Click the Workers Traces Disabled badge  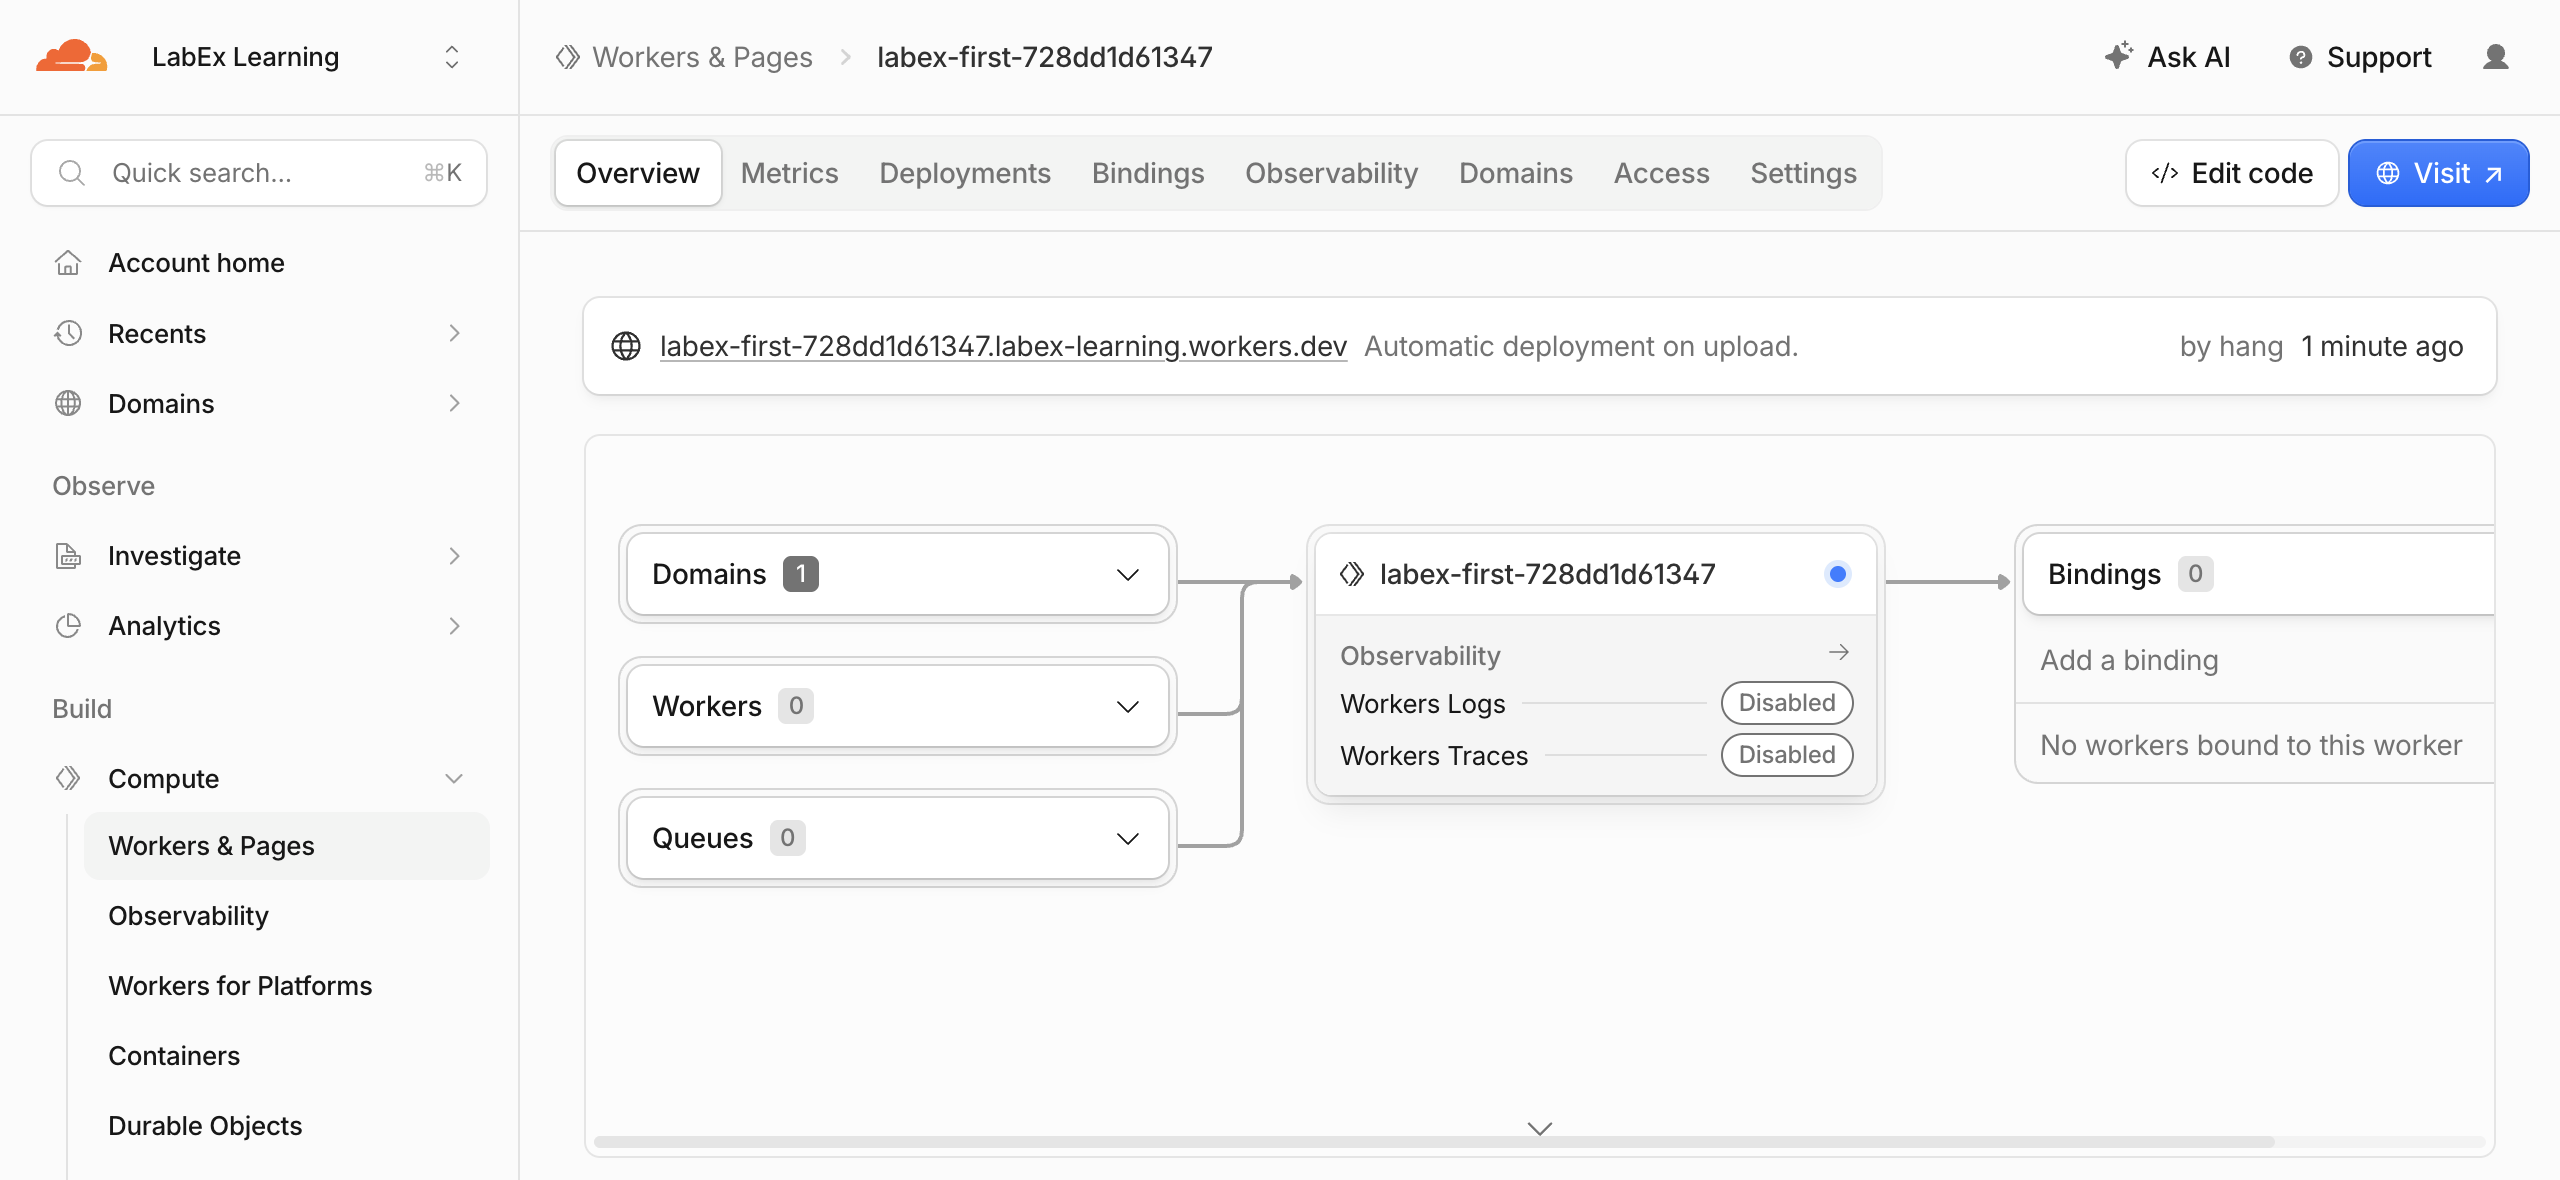1786,755
